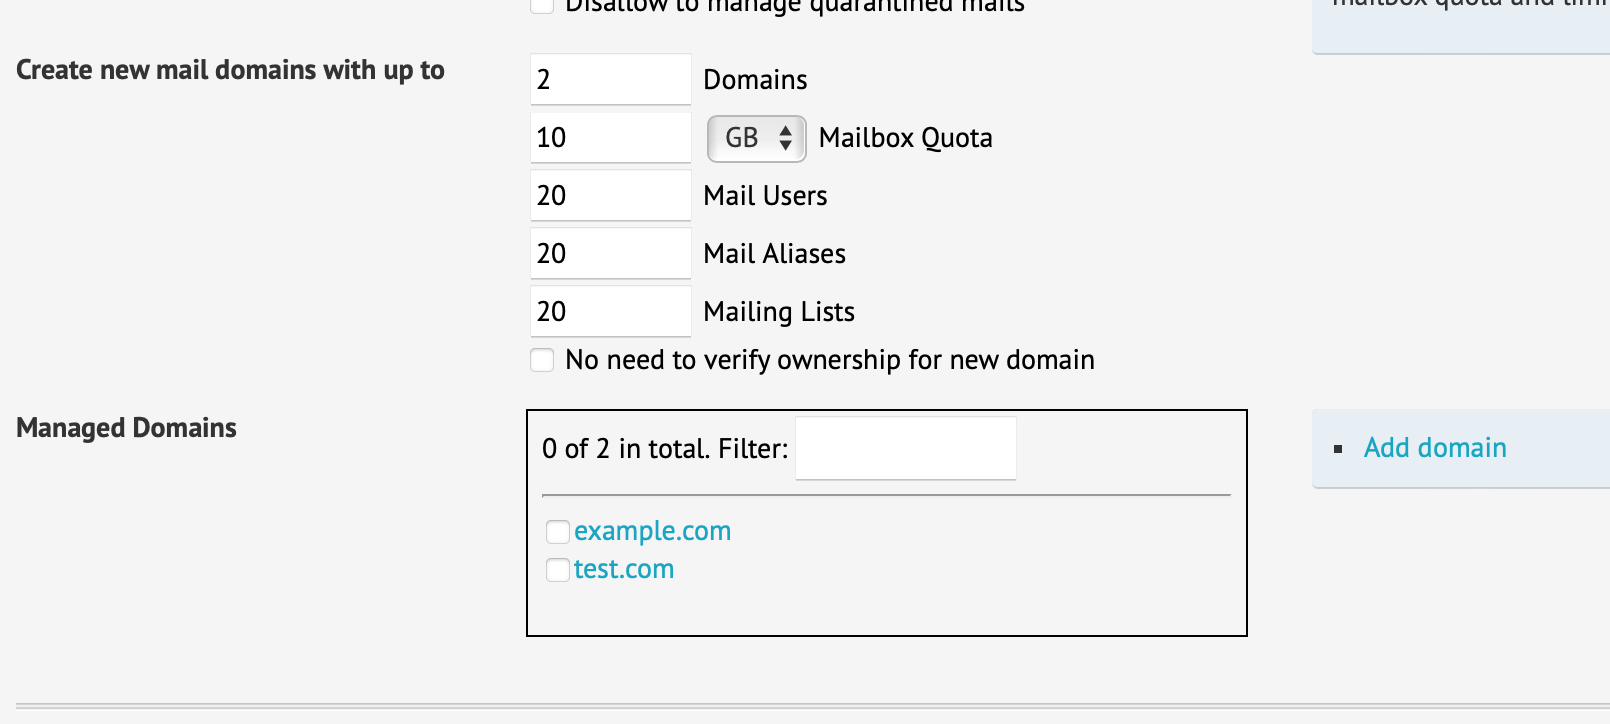Viewport: 1610px width, 724px height.
Task: Click the Add domain link
Action: (x=1434, y=448)
